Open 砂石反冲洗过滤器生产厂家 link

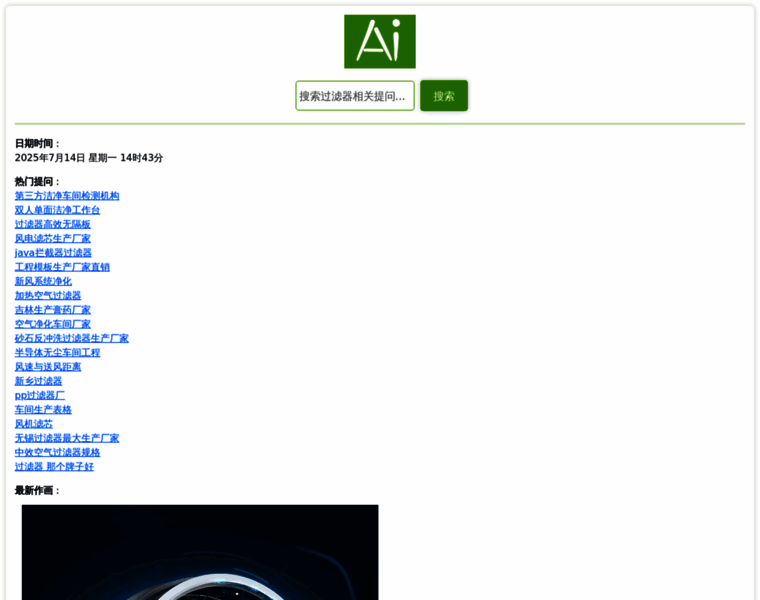point(72,338)
